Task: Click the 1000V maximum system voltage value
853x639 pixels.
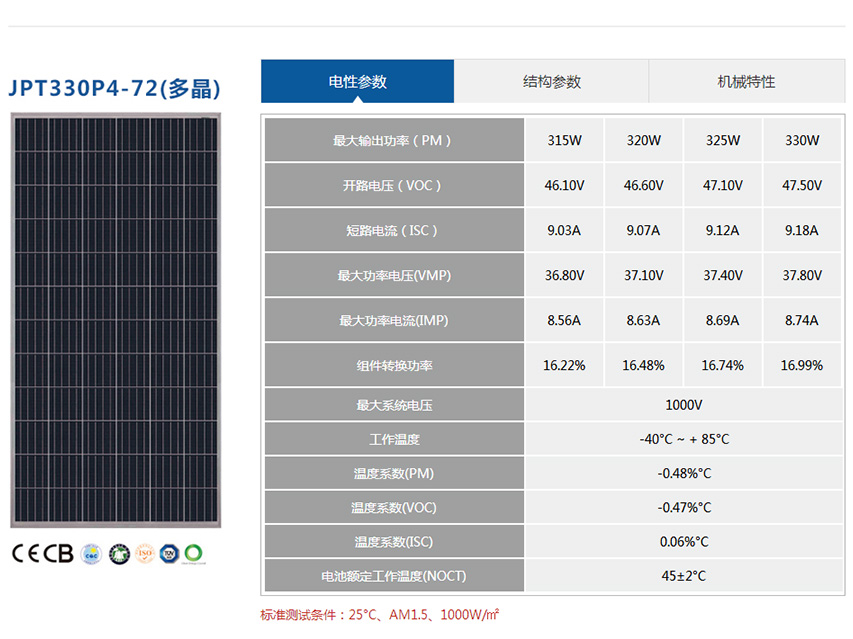Action: tap(684, 406)
